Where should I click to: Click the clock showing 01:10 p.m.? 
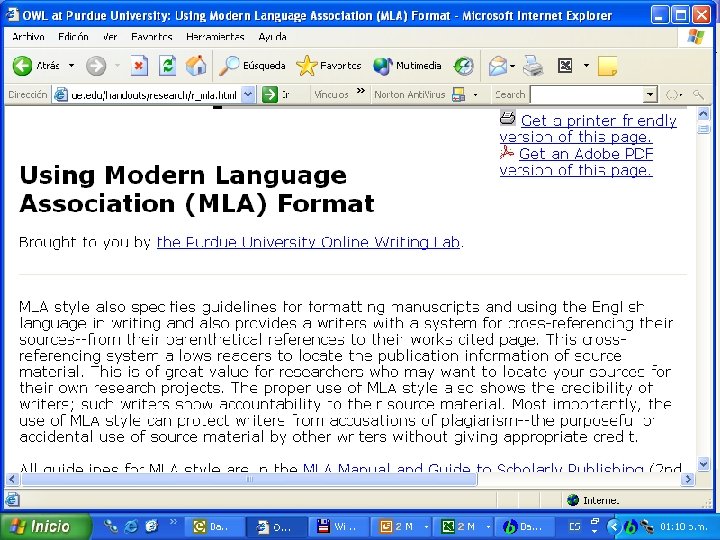684,527
